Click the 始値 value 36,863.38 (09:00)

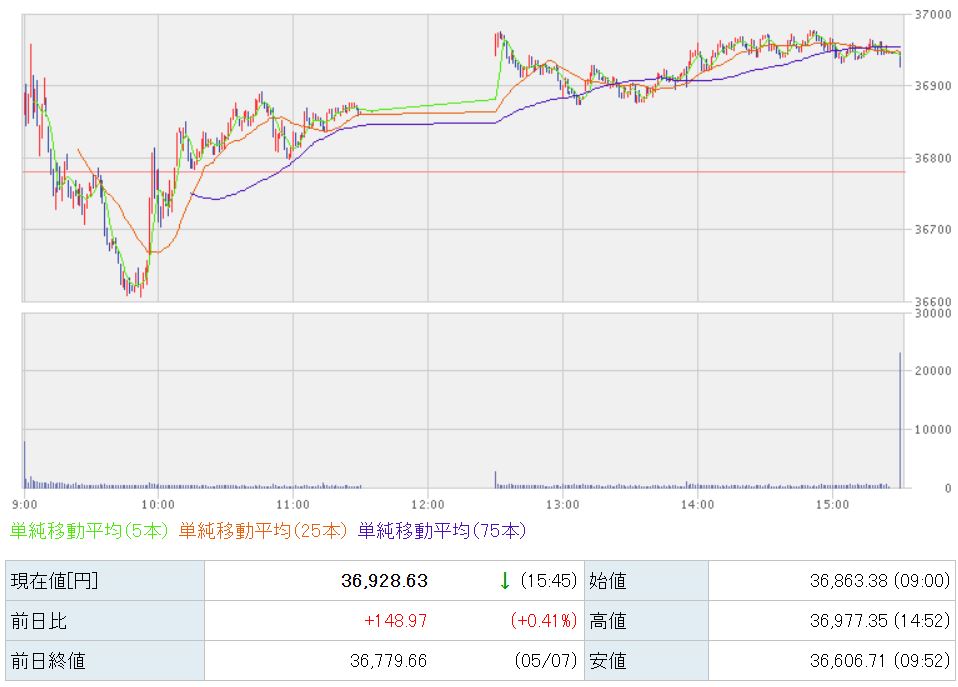pos(880,581)
